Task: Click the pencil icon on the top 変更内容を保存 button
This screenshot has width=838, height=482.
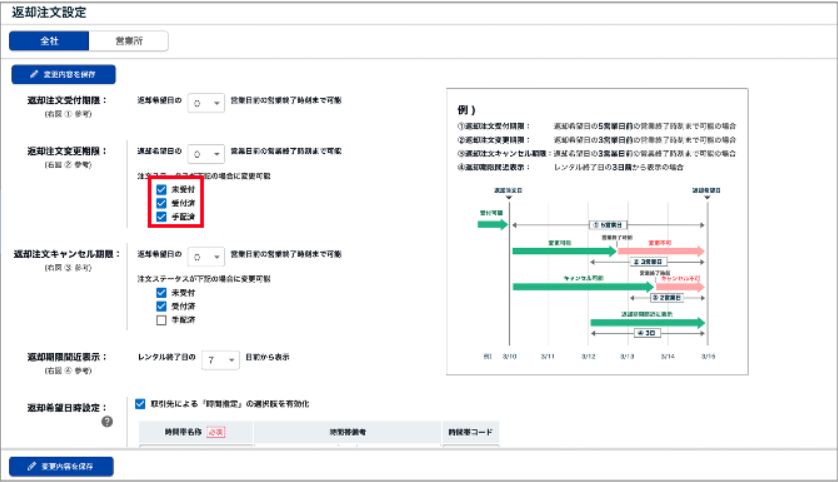Action: tap(33, 74)
